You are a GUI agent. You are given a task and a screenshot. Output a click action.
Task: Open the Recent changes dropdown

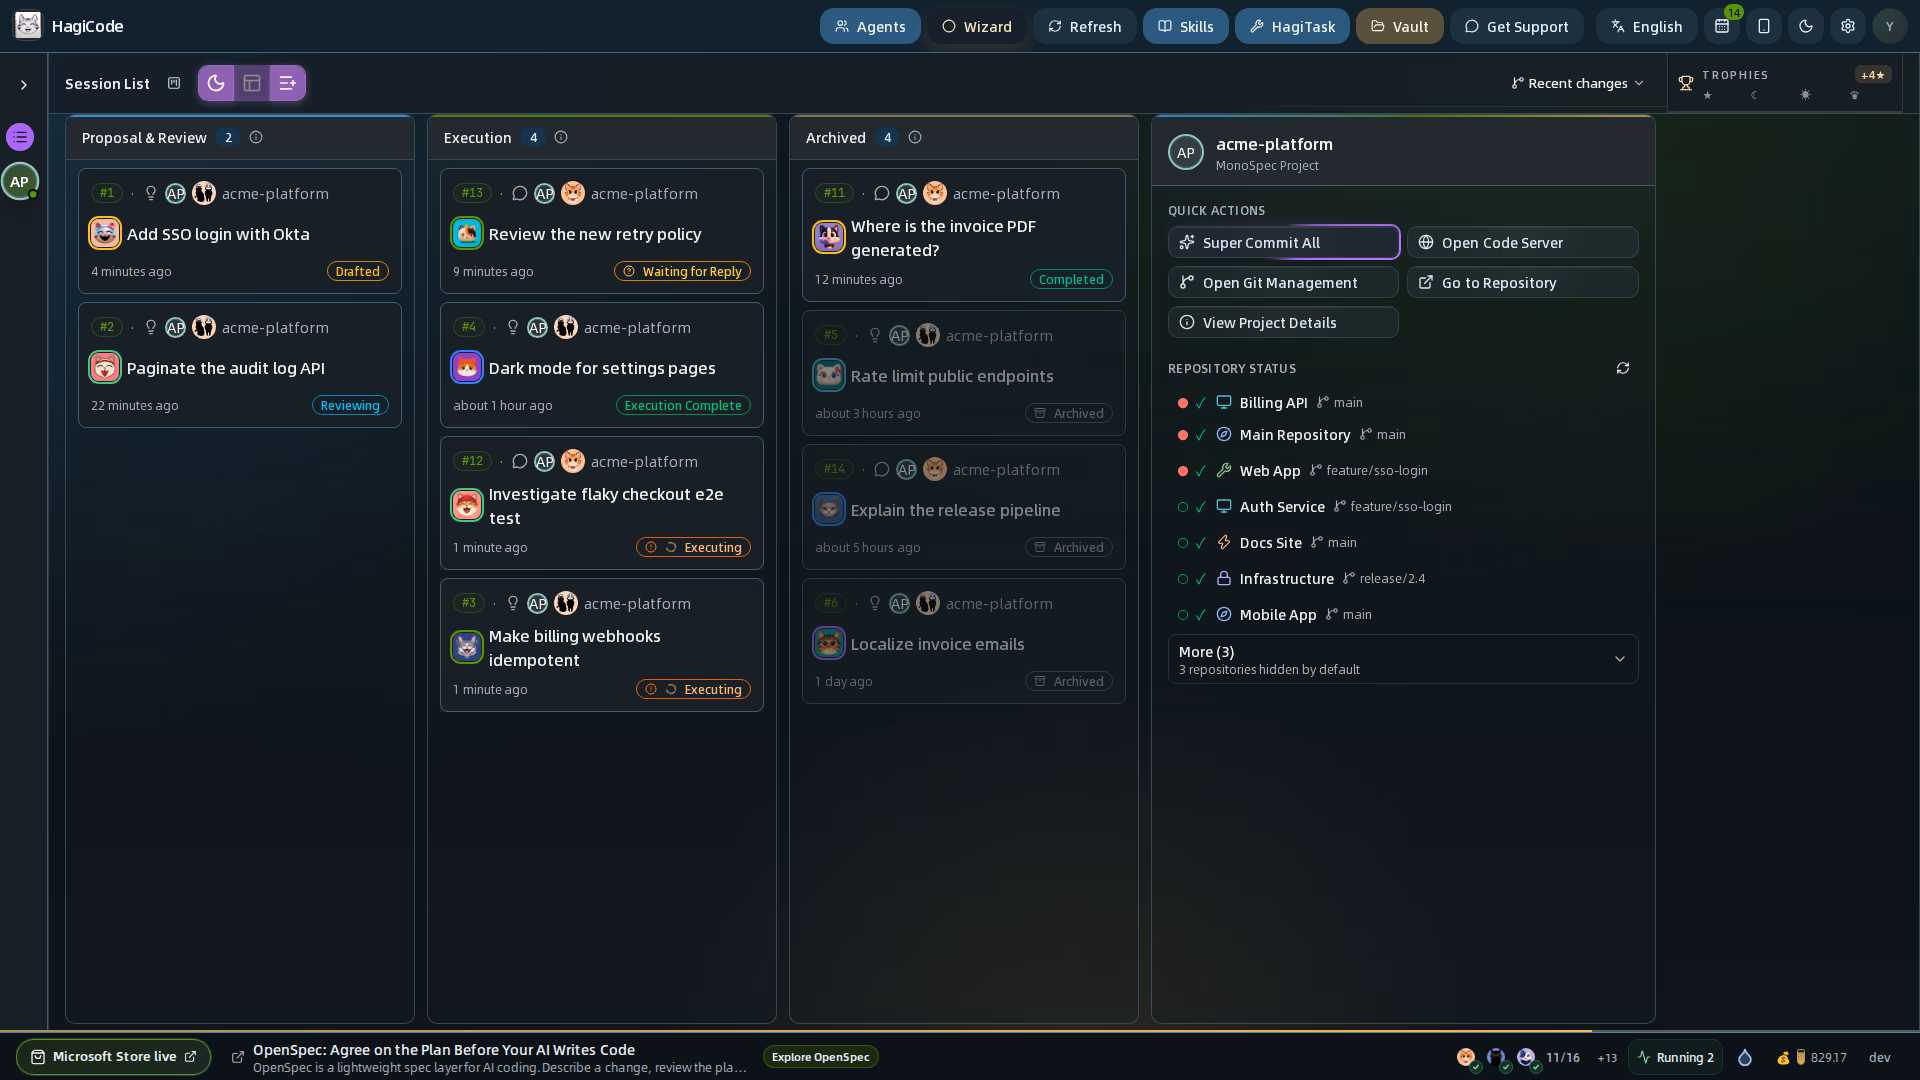pos(1577,83)
